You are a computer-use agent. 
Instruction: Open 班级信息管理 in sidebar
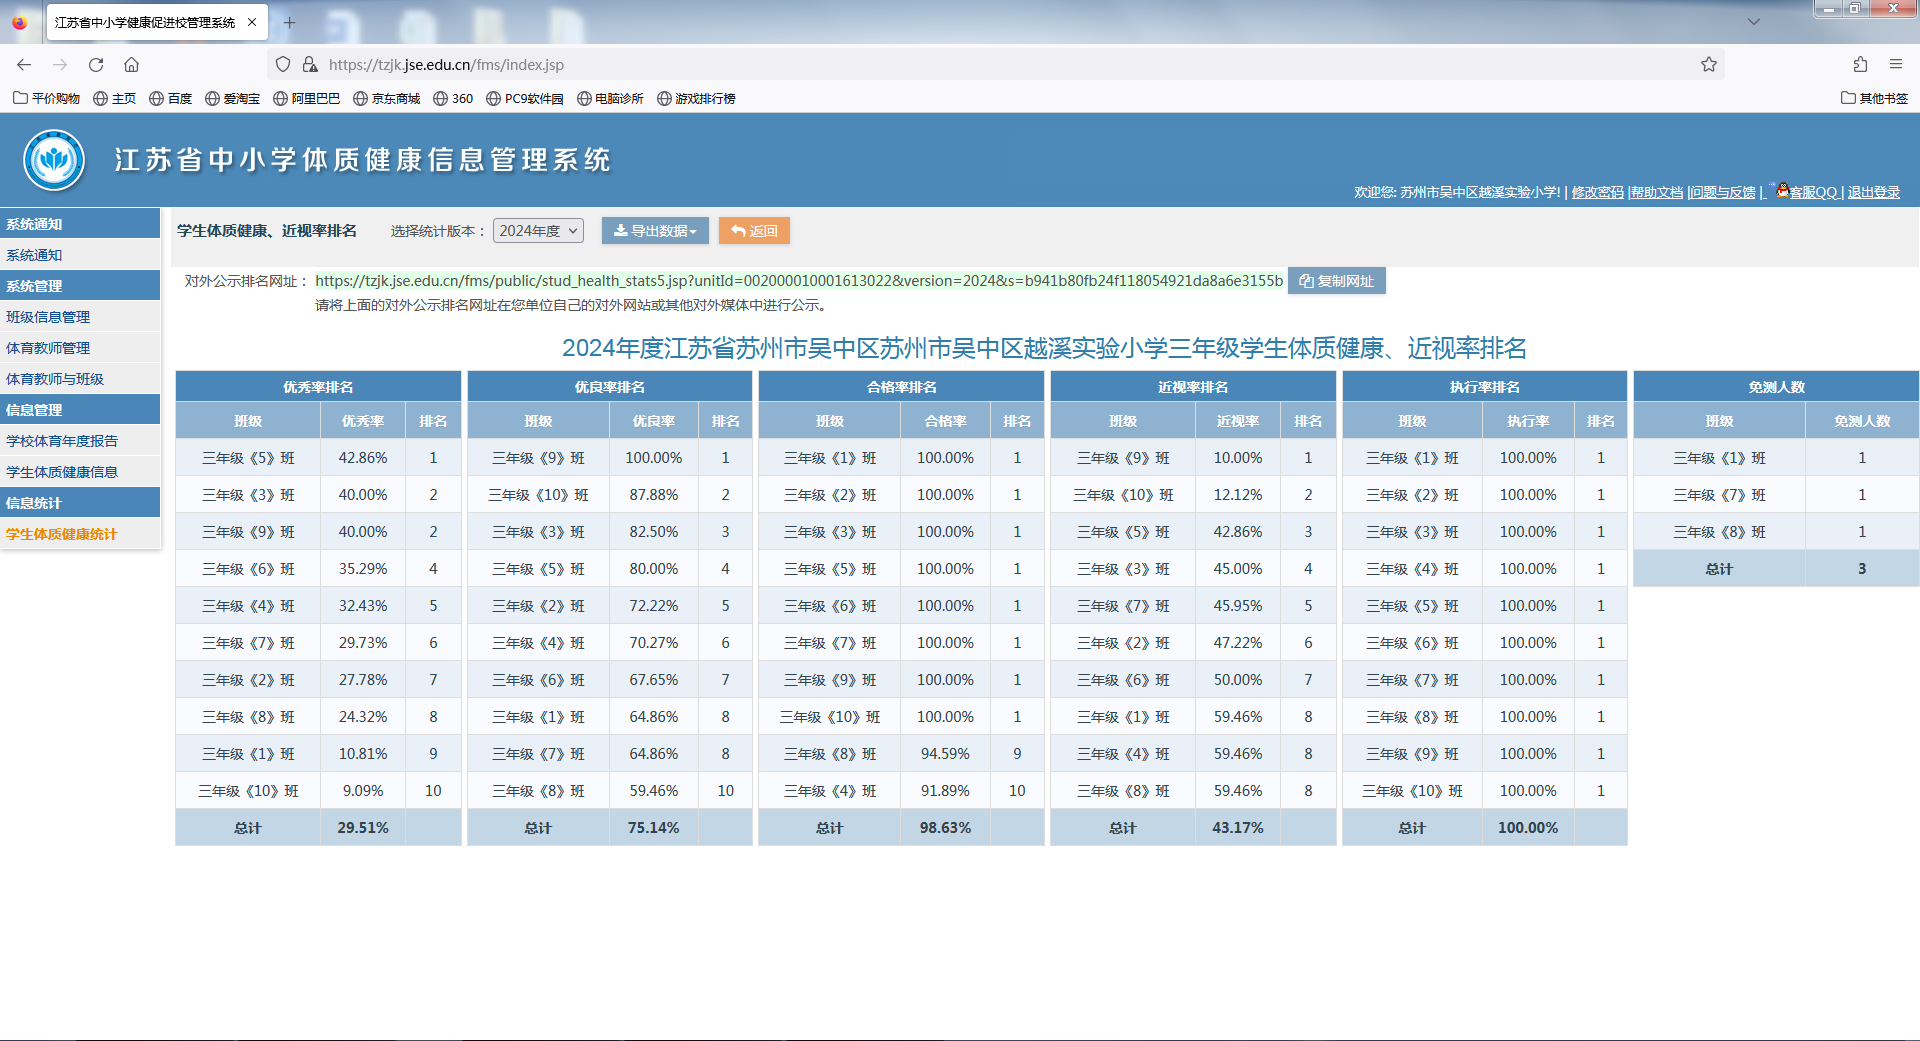(80, 317)
